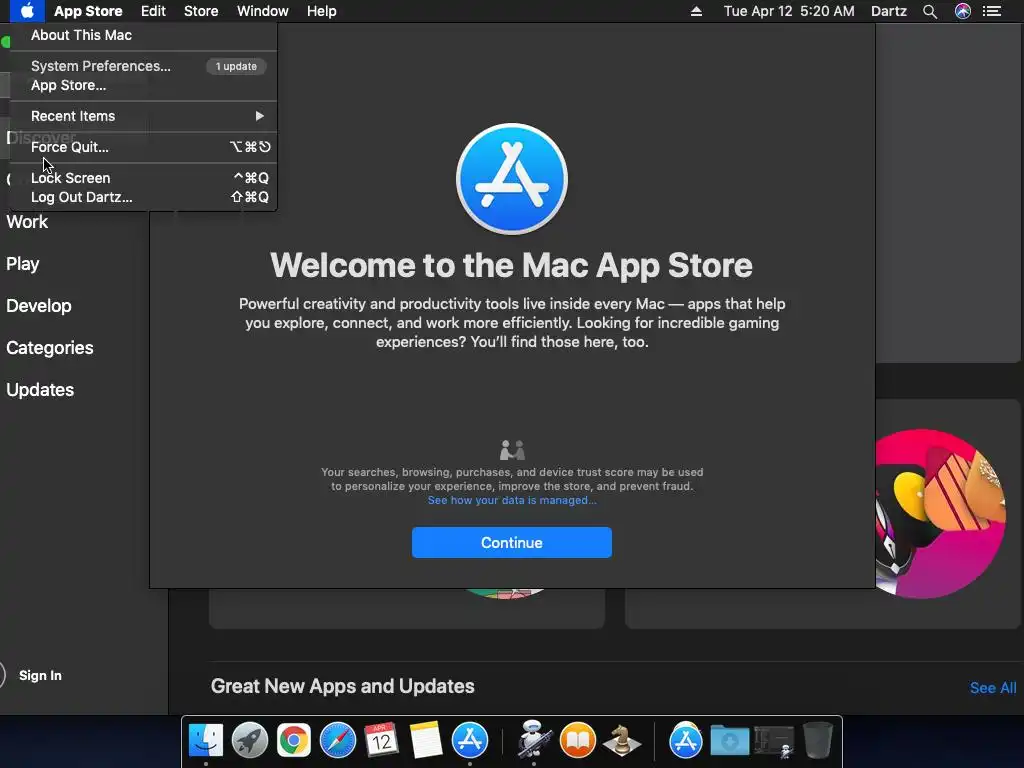
Task: Select Play in the sidebar
Action: coord(23,264)
